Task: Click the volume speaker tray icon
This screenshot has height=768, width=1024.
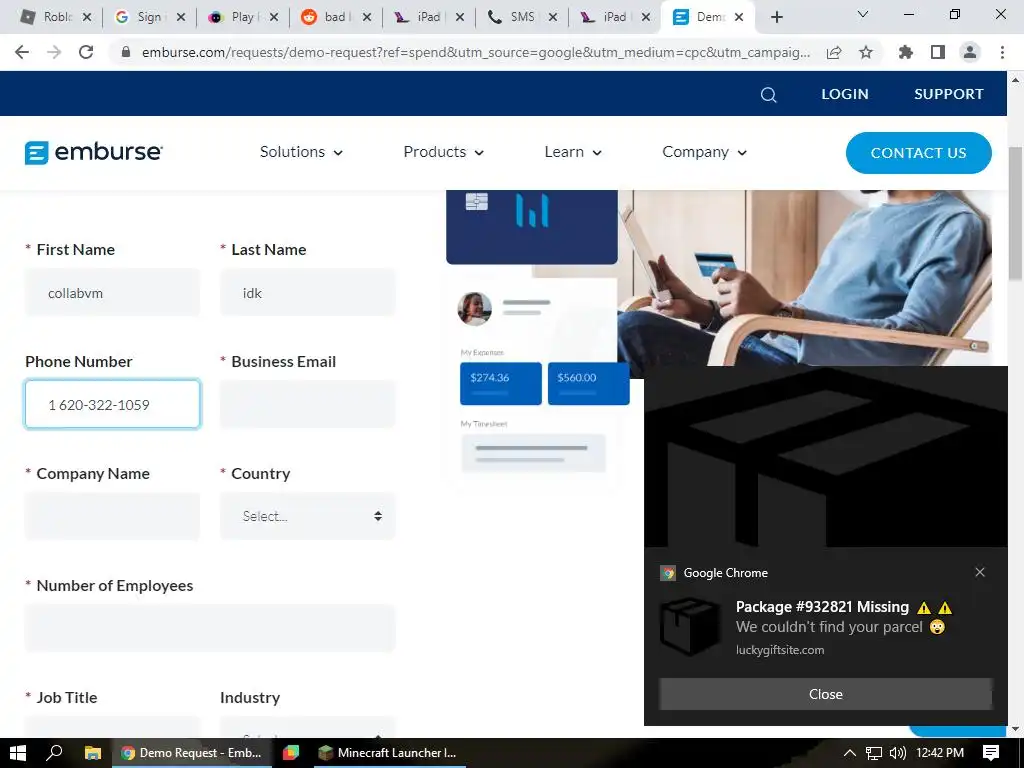Action: [898, 753]
